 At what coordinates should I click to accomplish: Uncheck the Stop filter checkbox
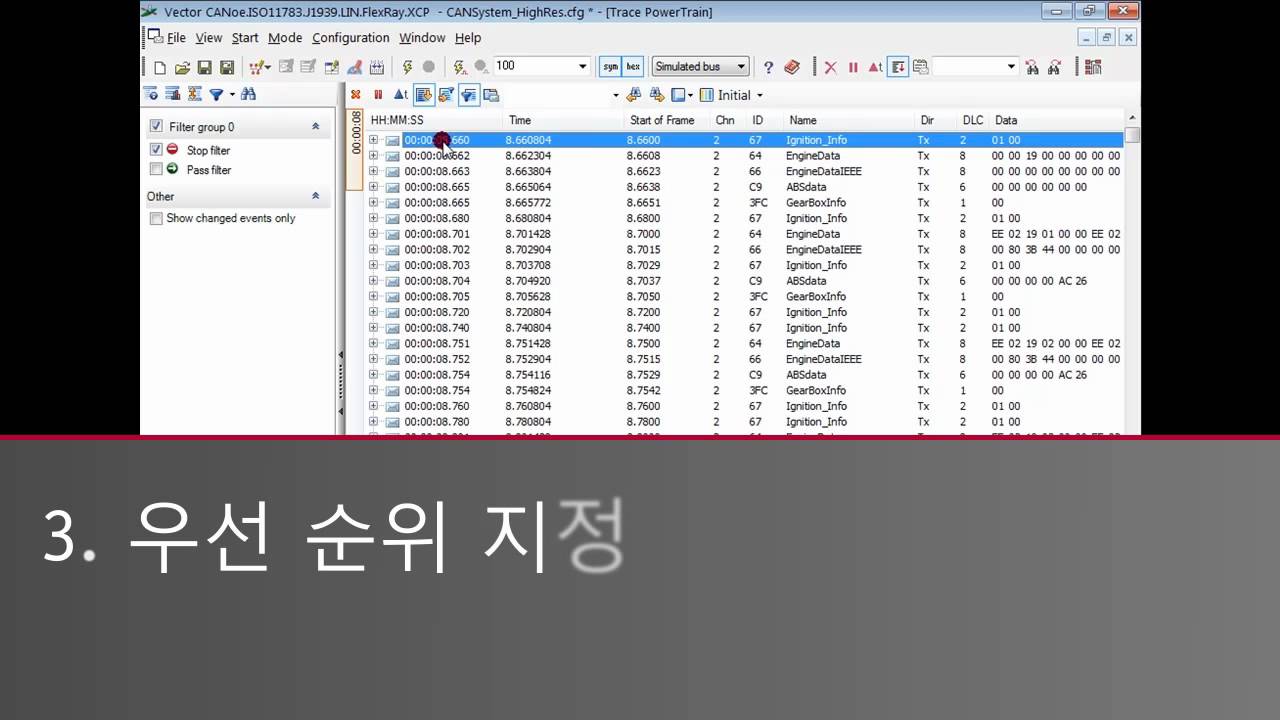pos(156,149)
